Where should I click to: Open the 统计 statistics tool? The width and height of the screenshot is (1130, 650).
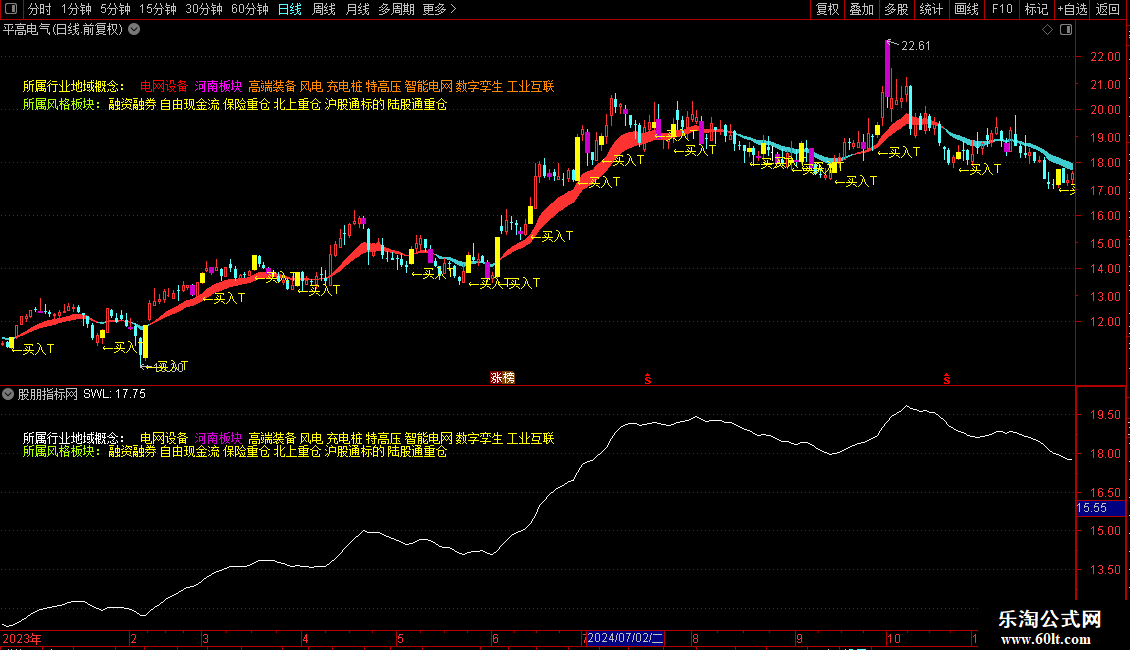tap(931, 9)
